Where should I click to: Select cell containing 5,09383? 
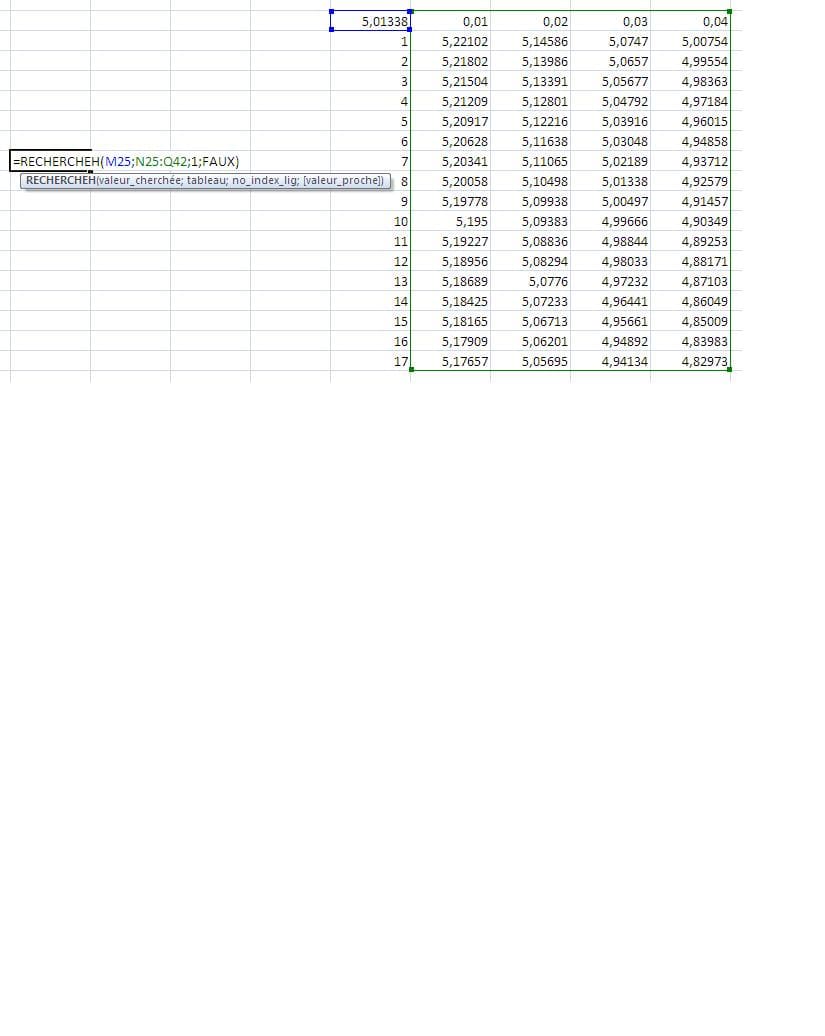pyautogui.click(x=530, y=221)
